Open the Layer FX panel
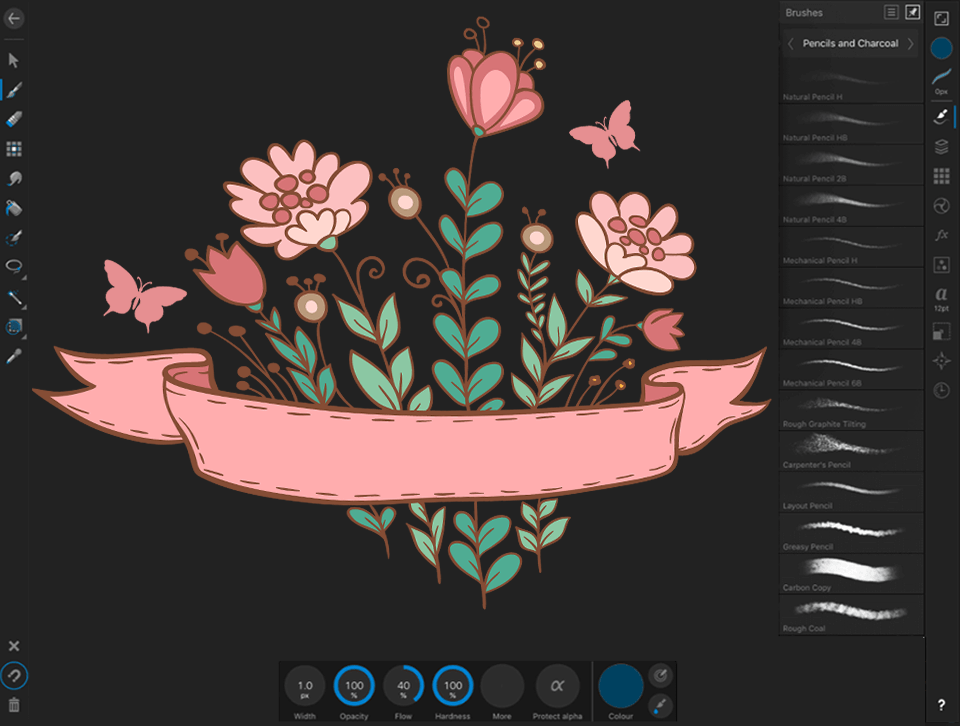The image size is (960, 726). (941, 234)
